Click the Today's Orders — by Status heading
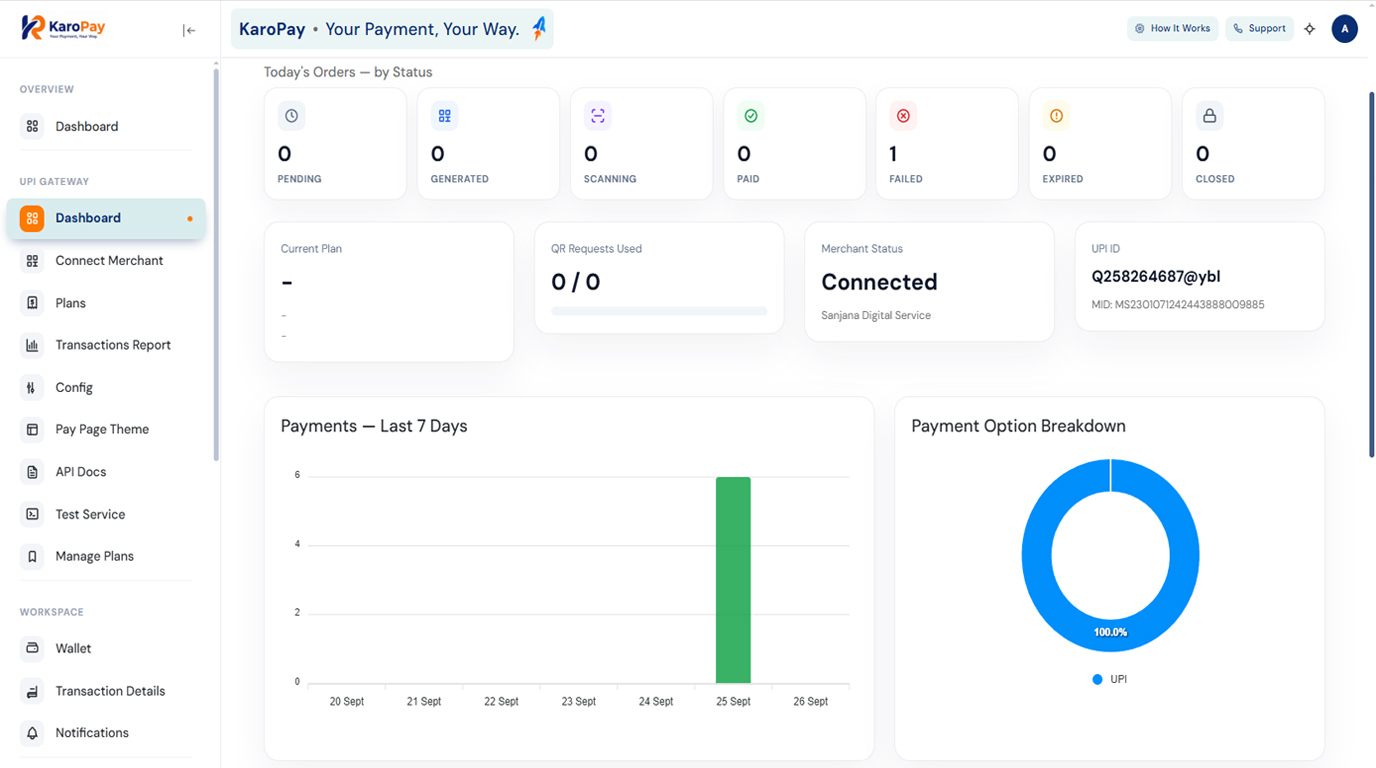The width and height of the screenshot is (1376, 768). (x=348, y=72)
